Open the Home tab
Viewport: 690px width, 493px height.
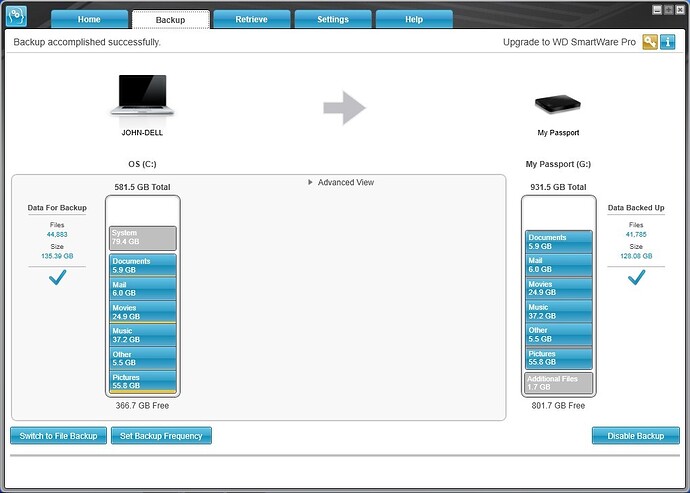pos(89,19)
